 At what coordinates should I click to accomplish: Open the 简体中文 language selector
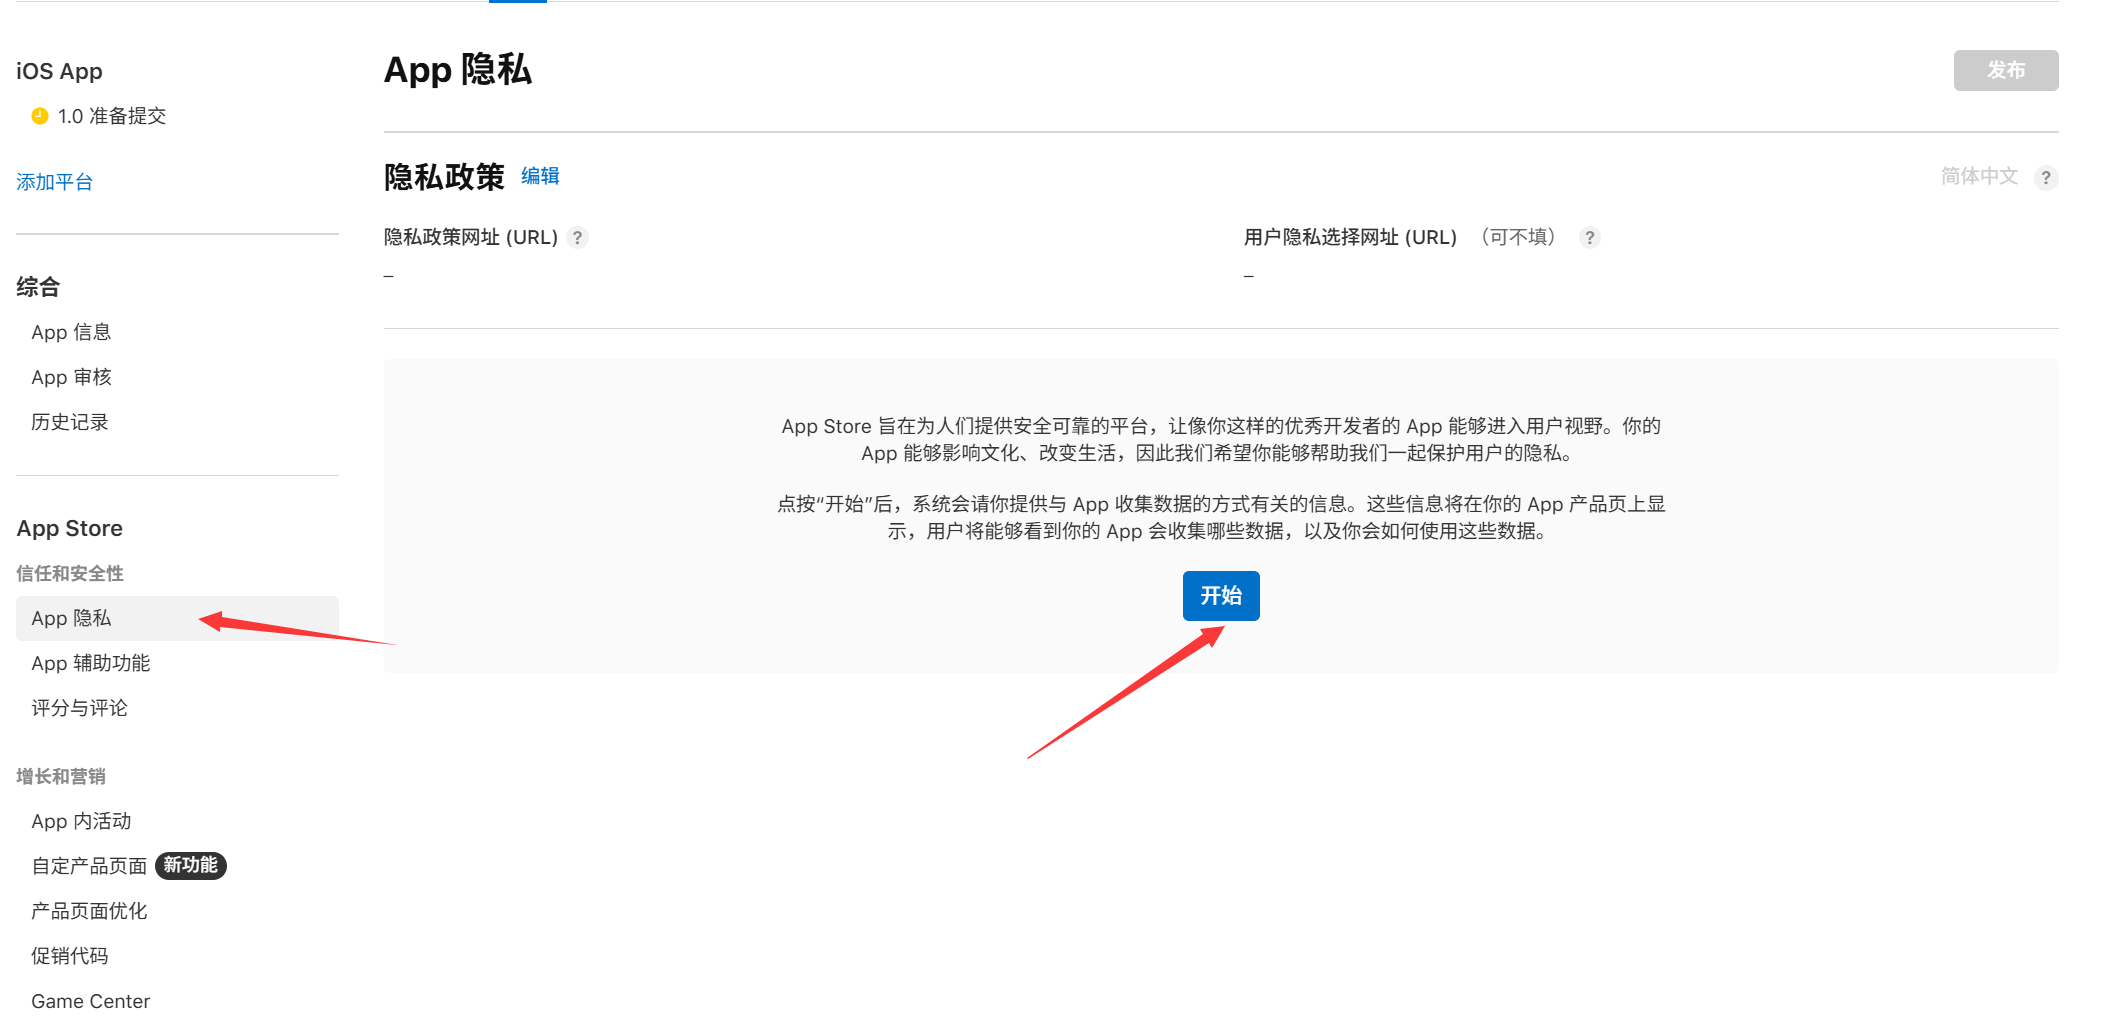pos(1979,177)
